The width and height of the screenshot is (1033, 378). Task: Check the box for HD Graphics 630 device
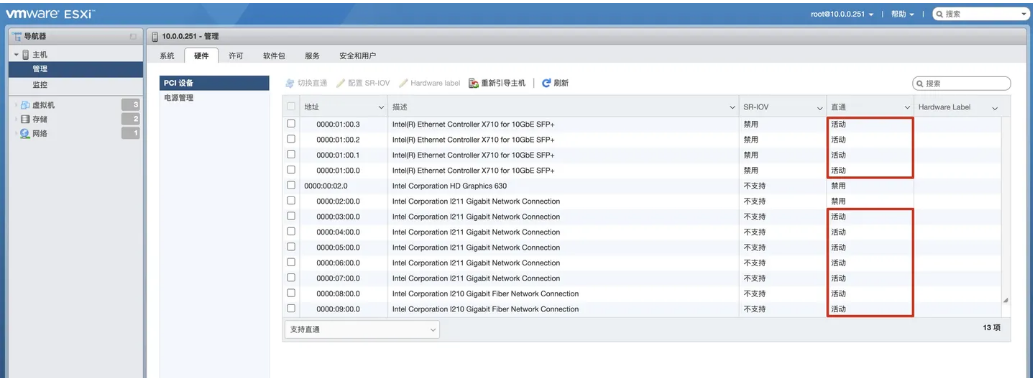tap(291, 186)
